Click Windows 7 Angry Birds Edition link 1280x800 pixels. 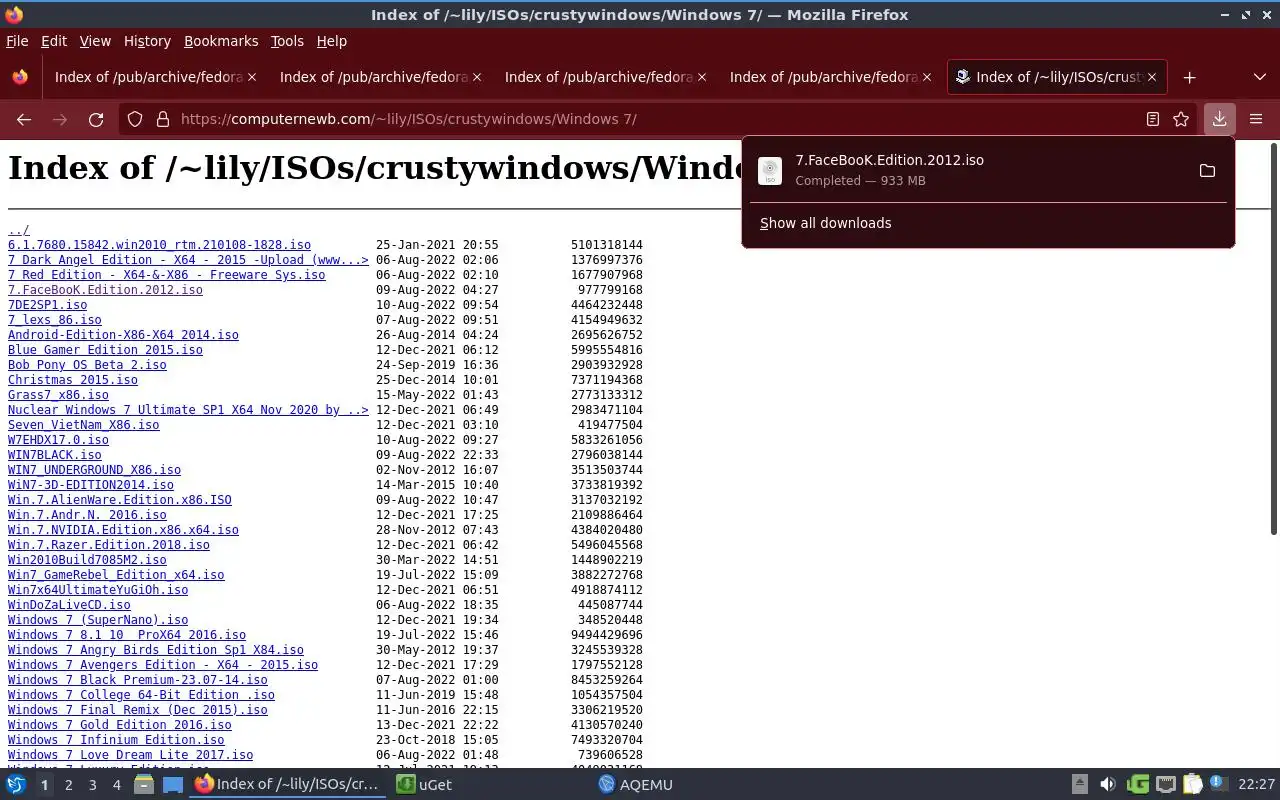[156, 650]
